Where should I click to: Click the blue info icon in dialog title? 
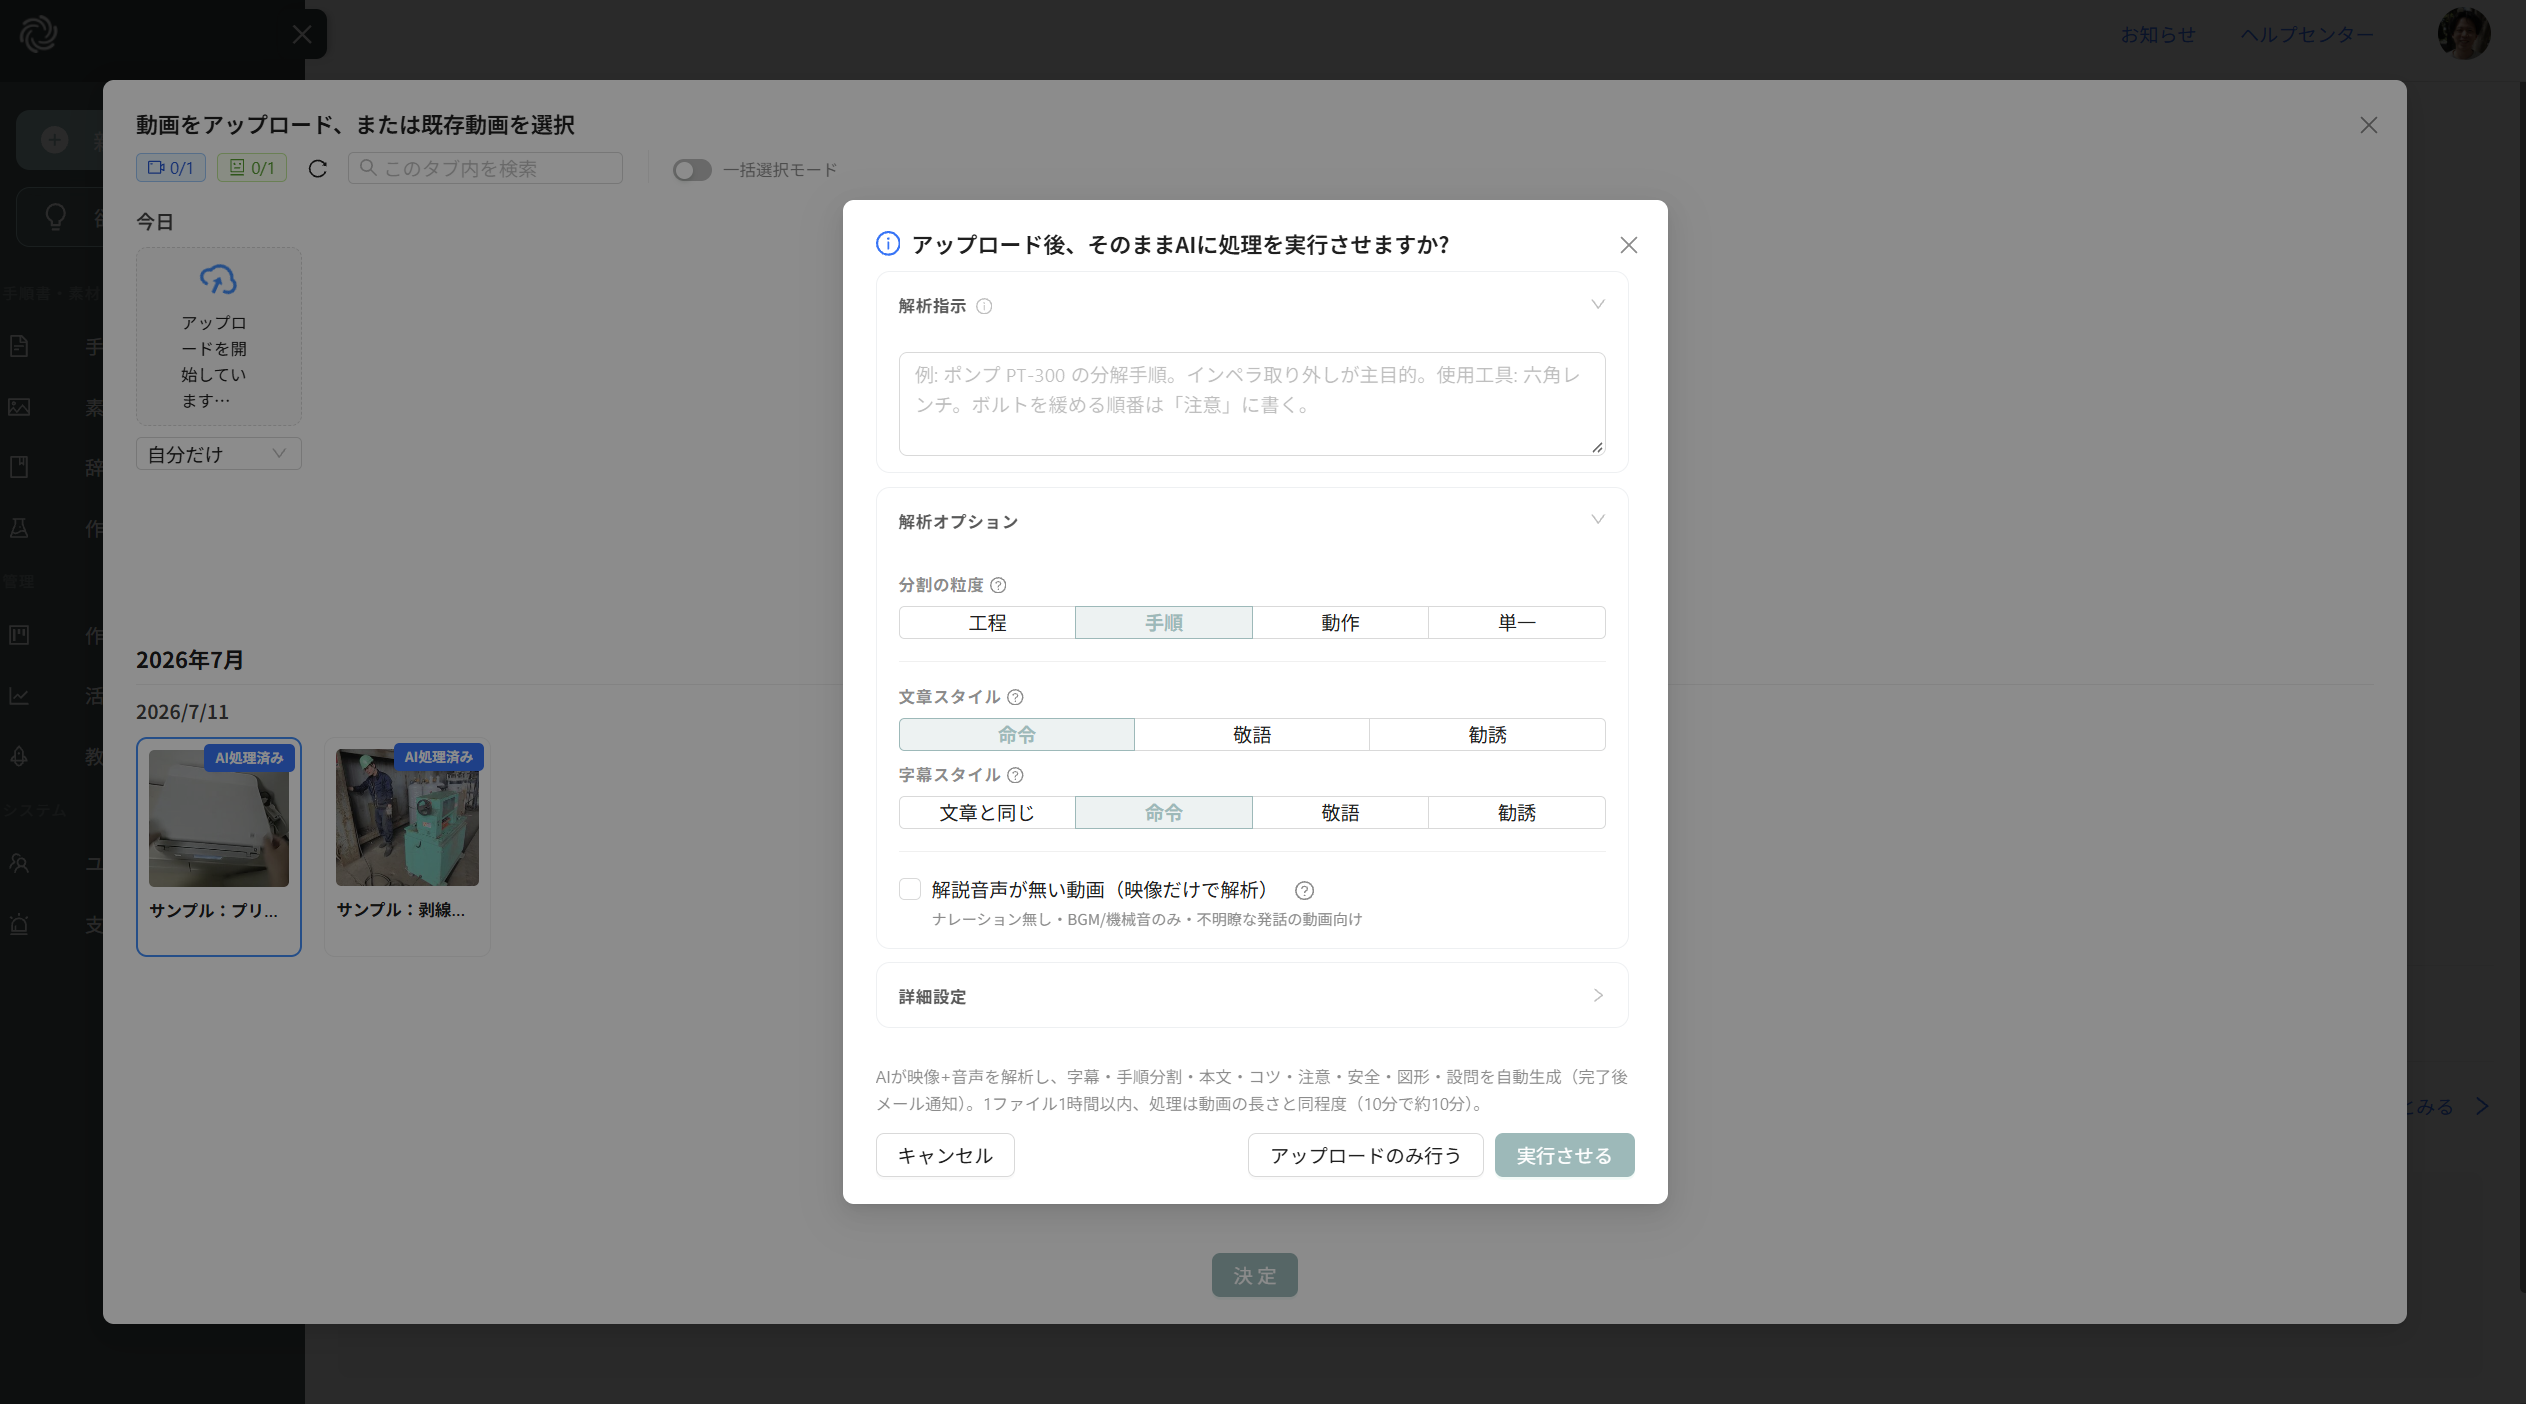888,244
